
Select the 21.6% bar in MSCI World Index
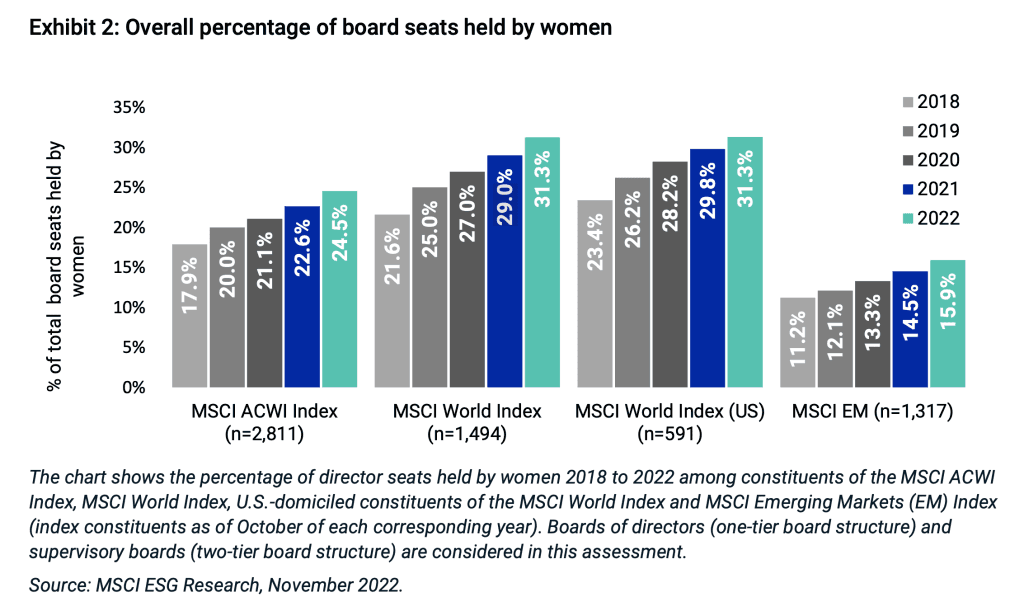(393, 301)
